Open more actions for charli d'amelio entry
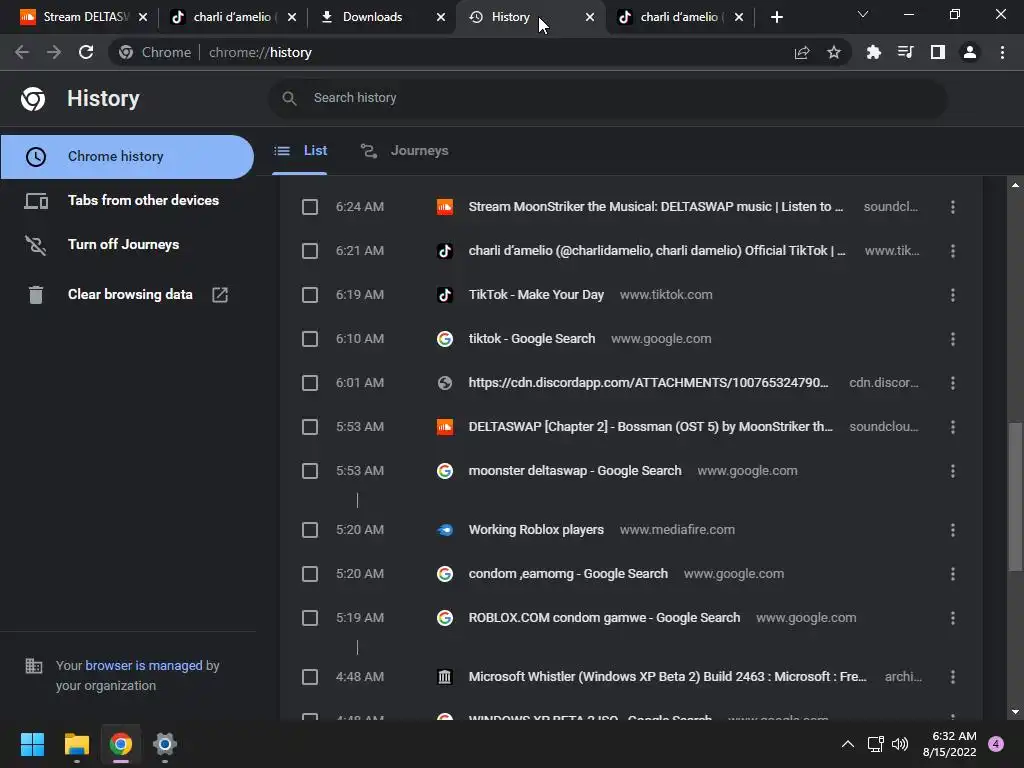Screen dimensions: 1024x768 click(953, 251)
